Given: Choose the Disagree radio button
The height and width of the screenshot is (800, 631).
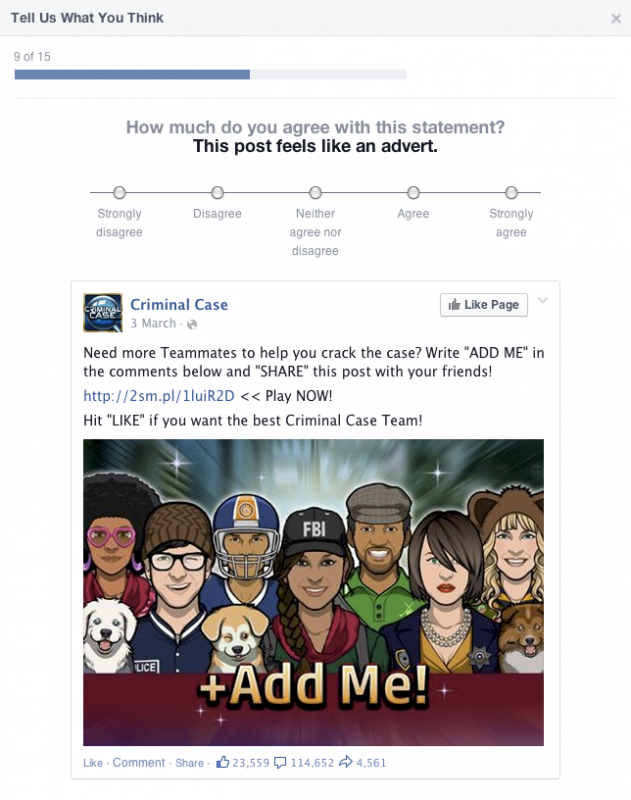Looking at the screenshot, I should [x=217, y=192].
